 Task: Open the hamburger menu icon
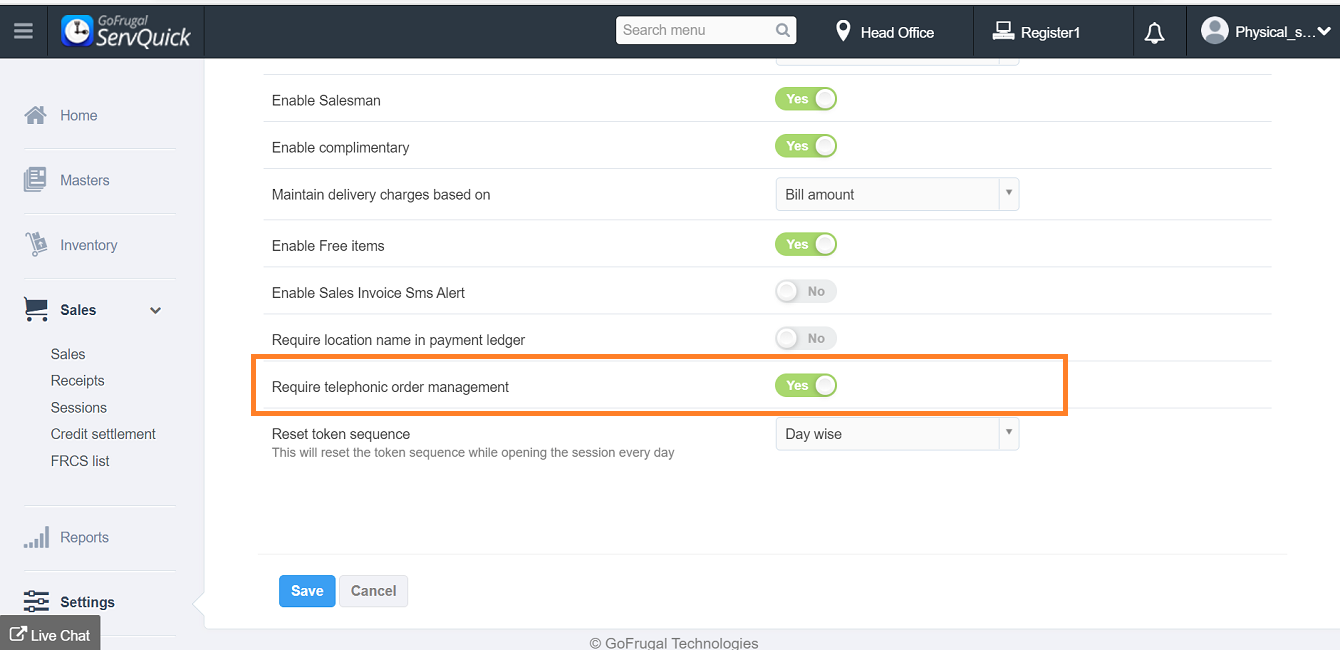click(23, 31)
